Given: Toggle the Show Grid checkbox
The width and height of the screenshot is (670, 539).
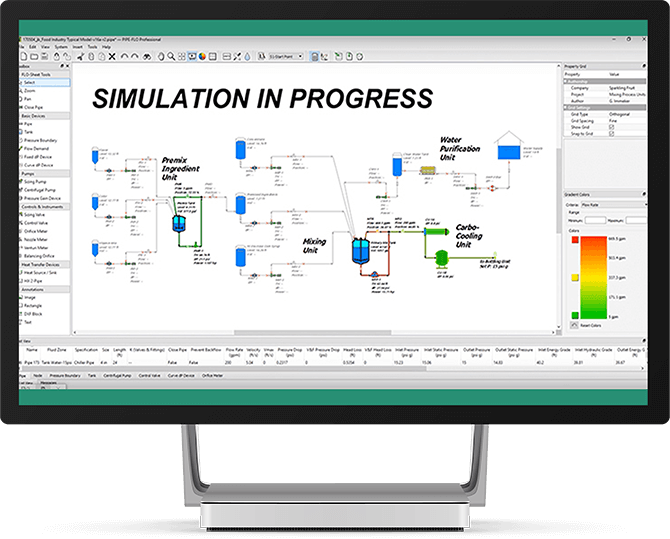Looking at the screenshot, I should (611, 128).
